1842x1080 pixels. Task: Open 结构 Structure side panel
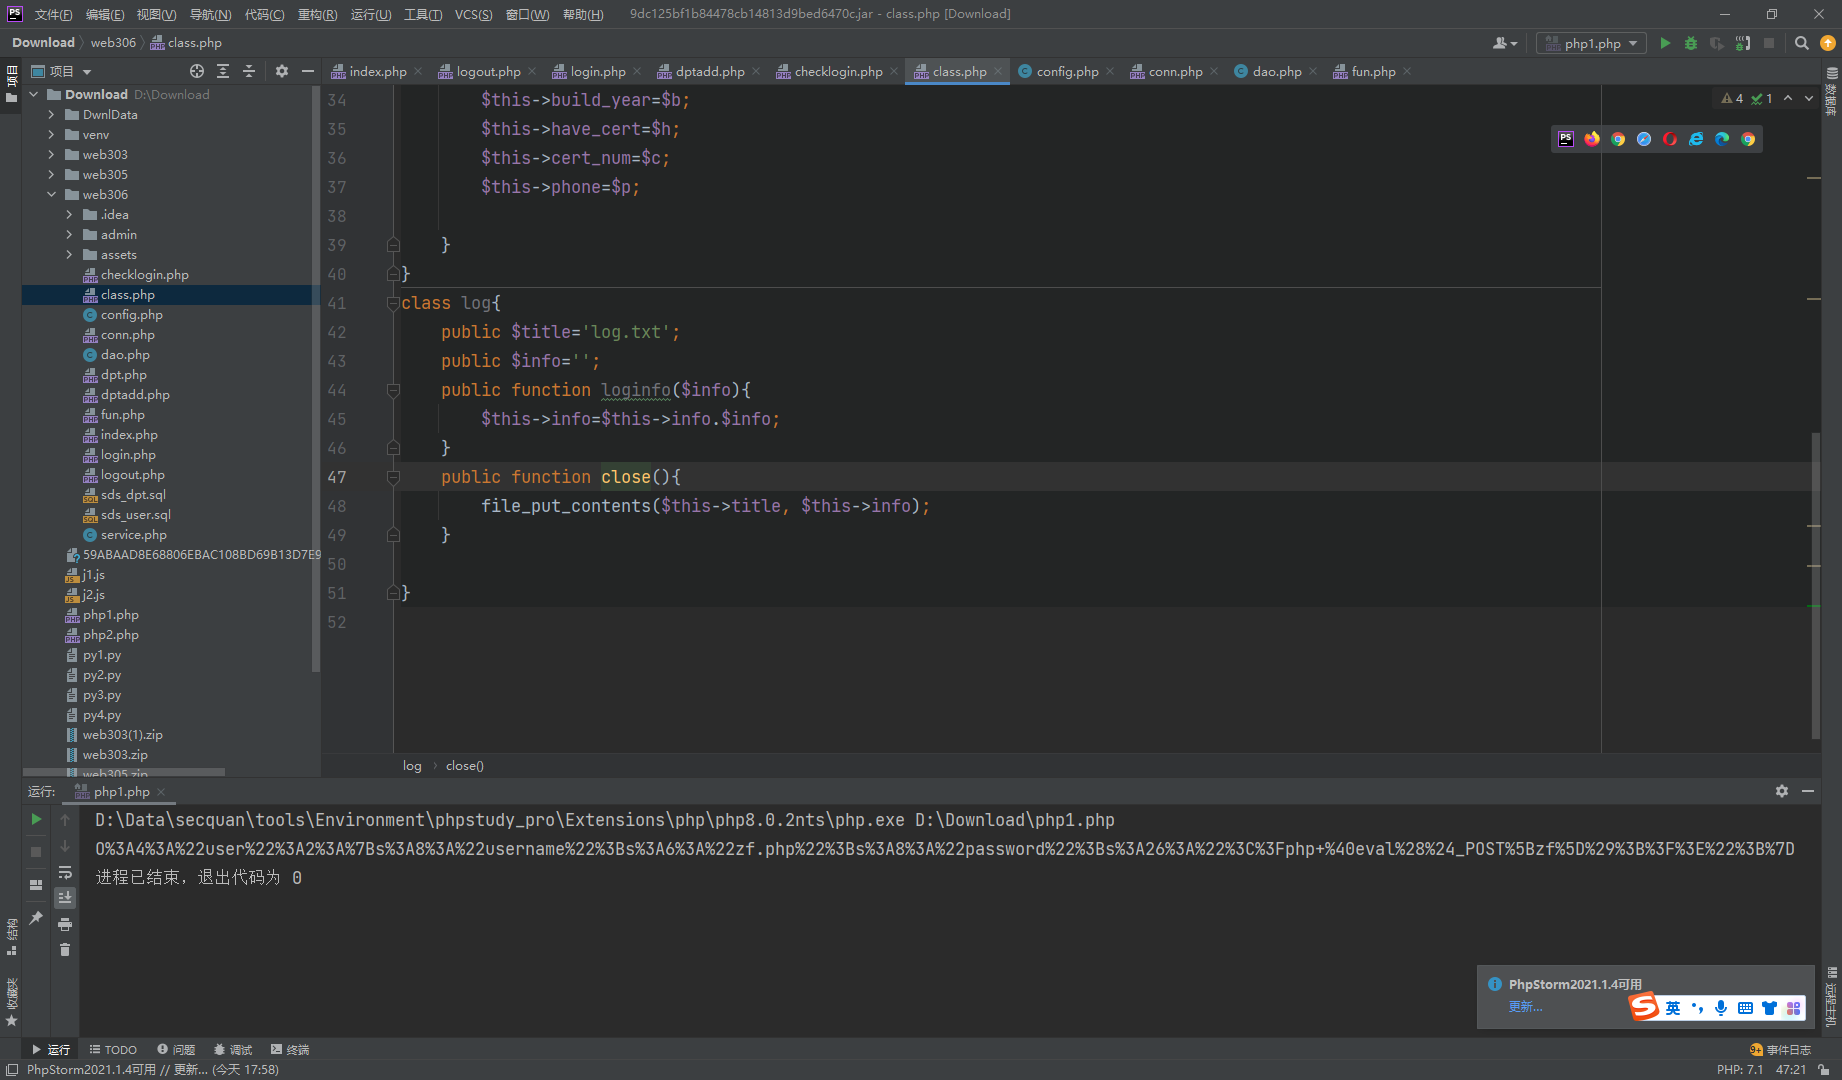[12, 936]
